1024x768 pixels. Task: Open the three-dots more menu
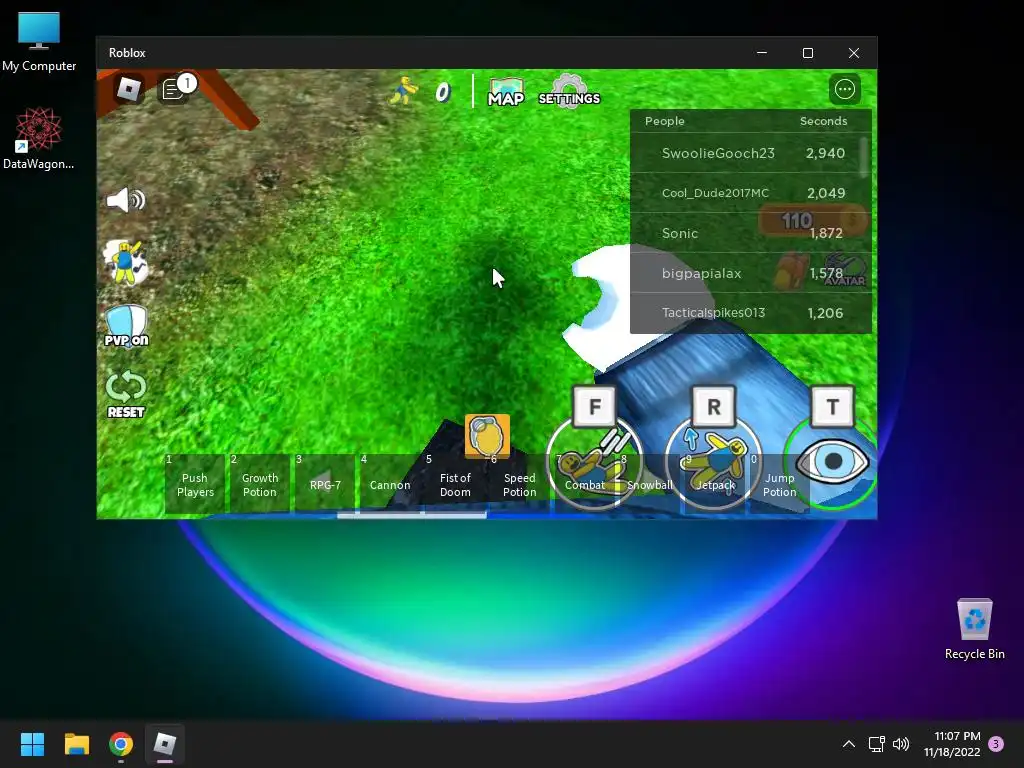[x=844, y=89]
